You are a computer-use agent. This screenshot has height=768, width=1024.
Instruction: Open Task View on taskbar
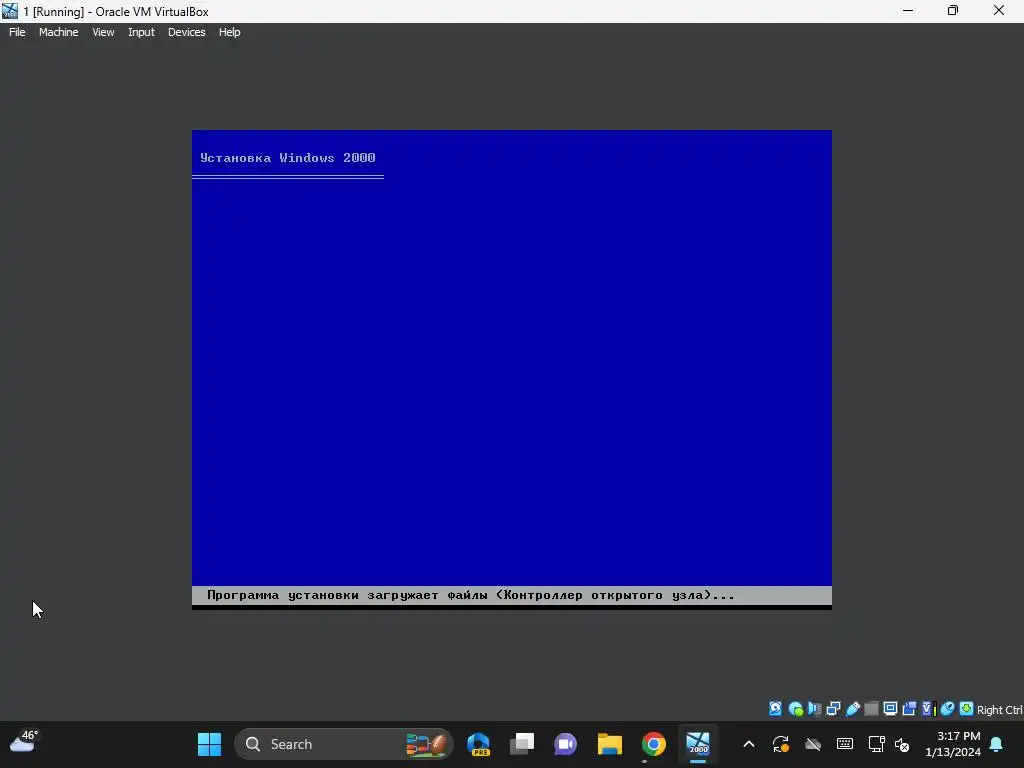pyautogui.click(x=522, y=744)
